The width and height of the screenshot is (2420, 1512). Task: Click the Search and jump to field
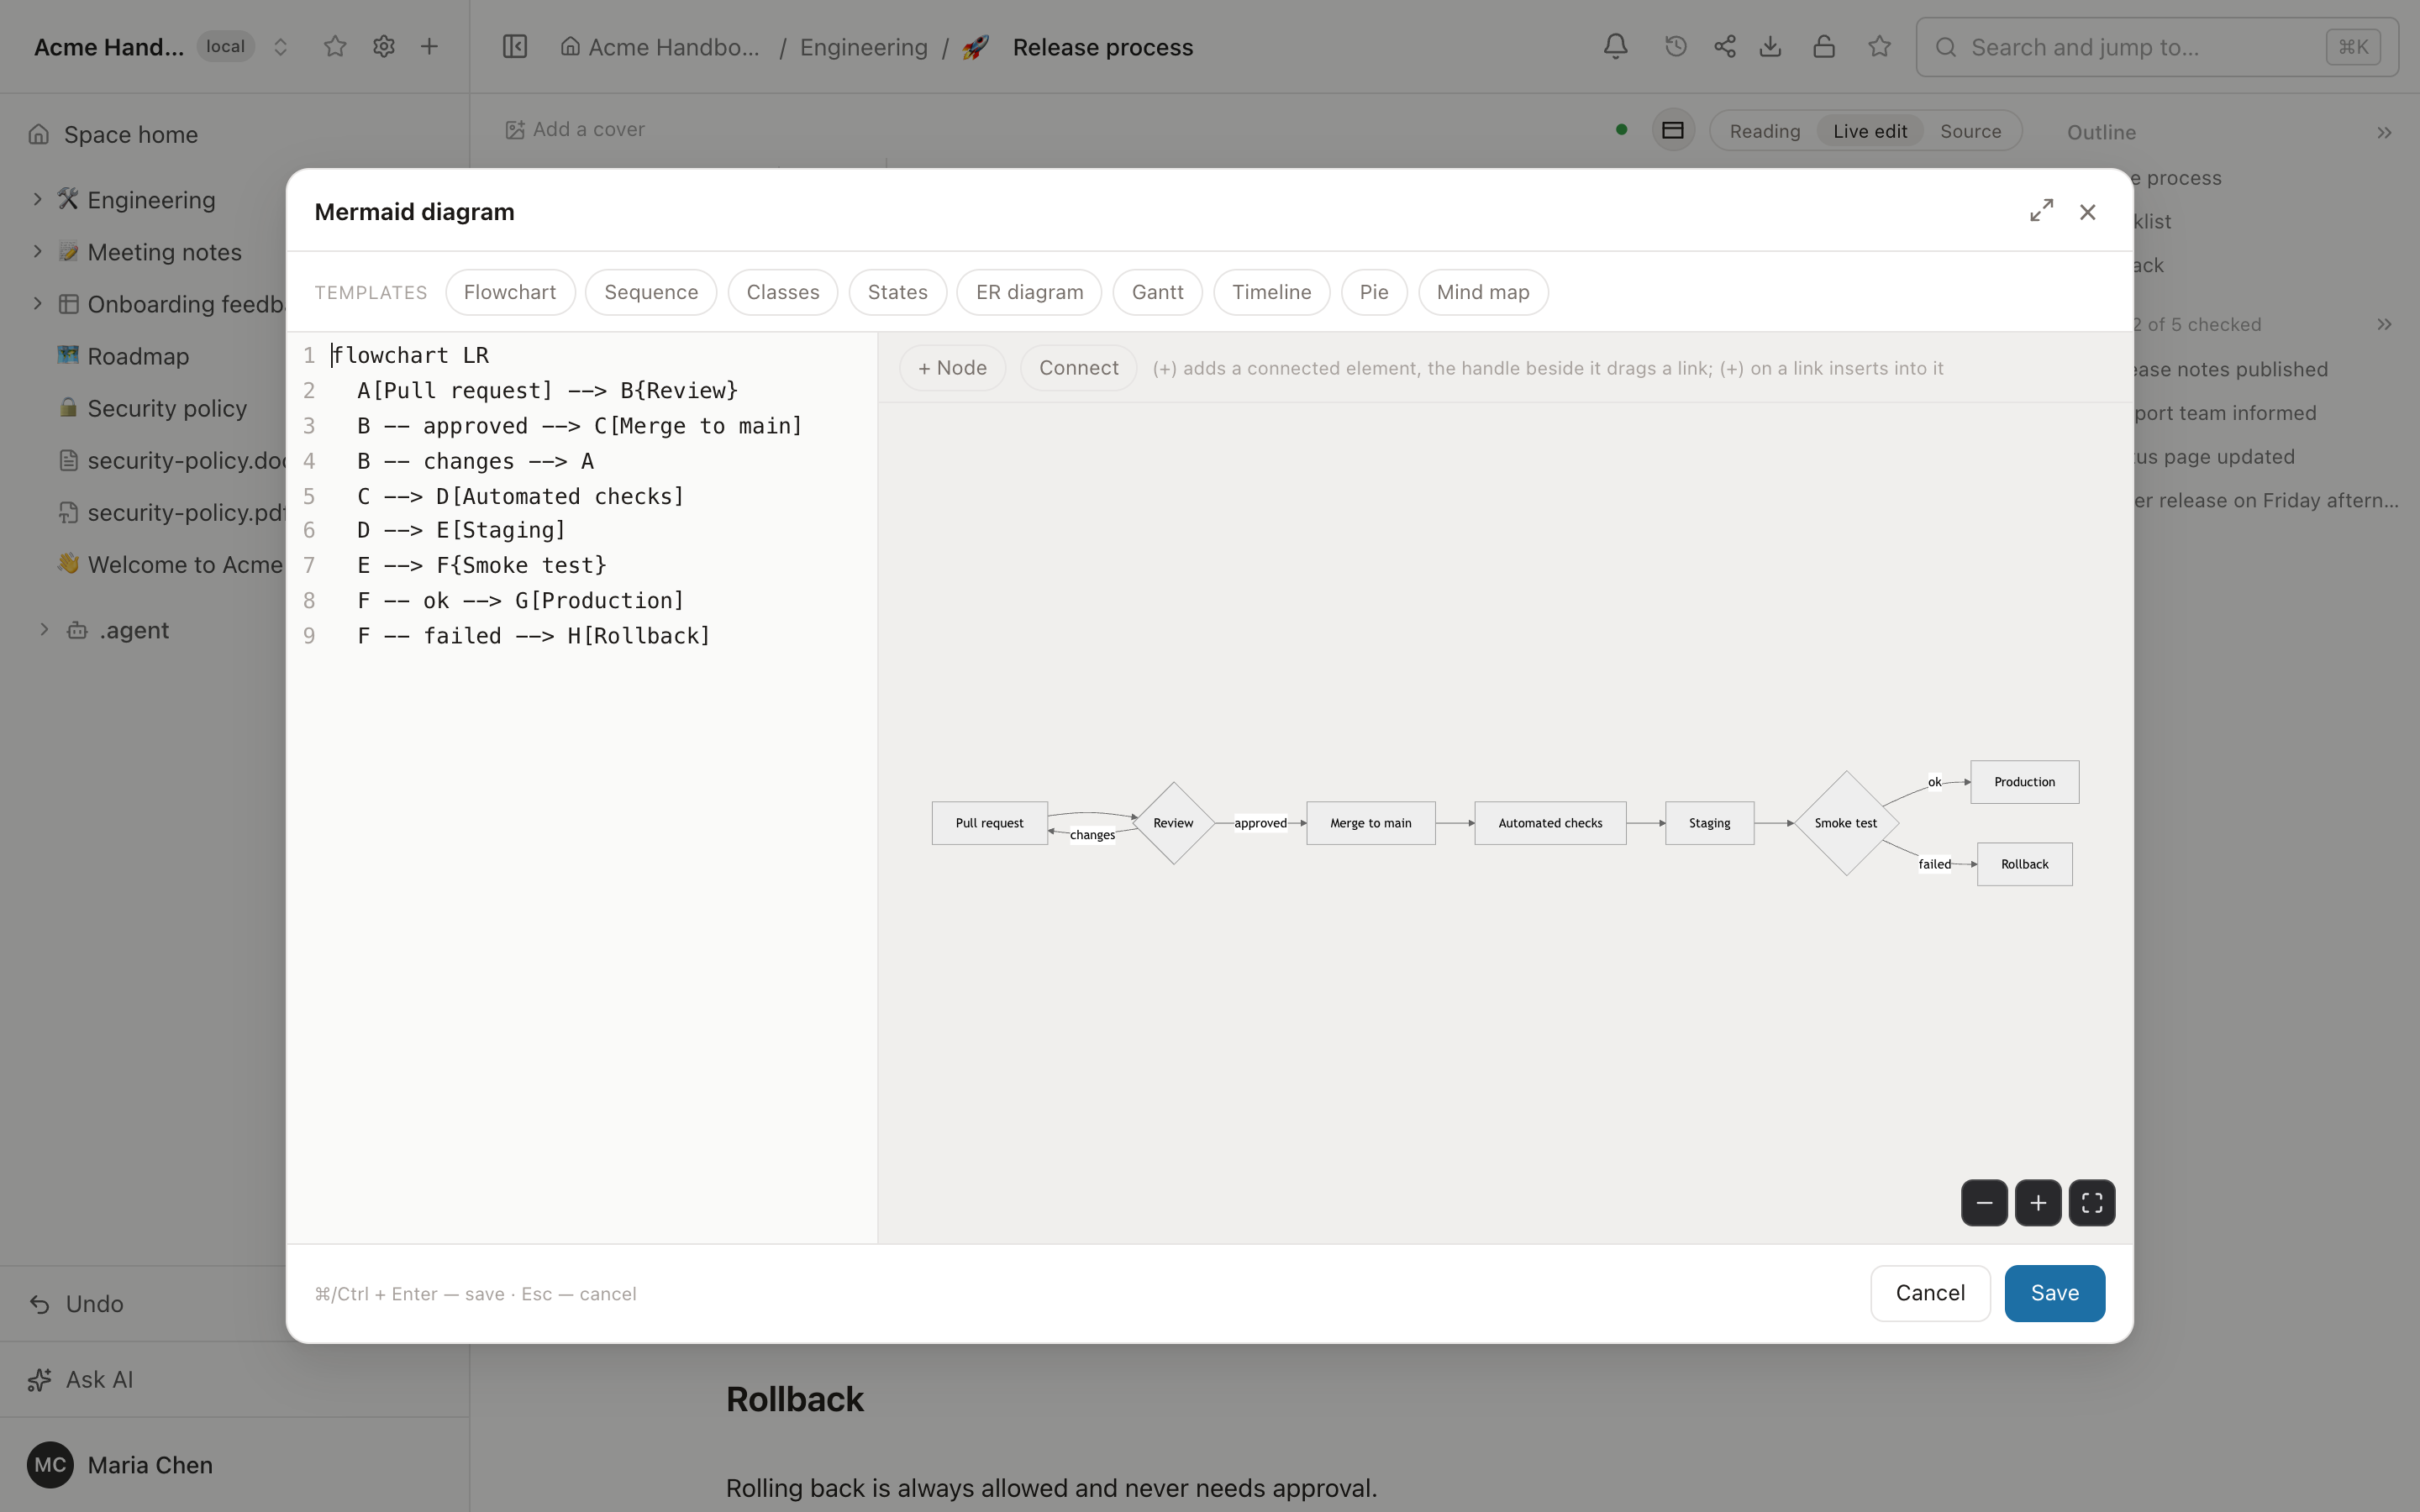point(2157,47)
